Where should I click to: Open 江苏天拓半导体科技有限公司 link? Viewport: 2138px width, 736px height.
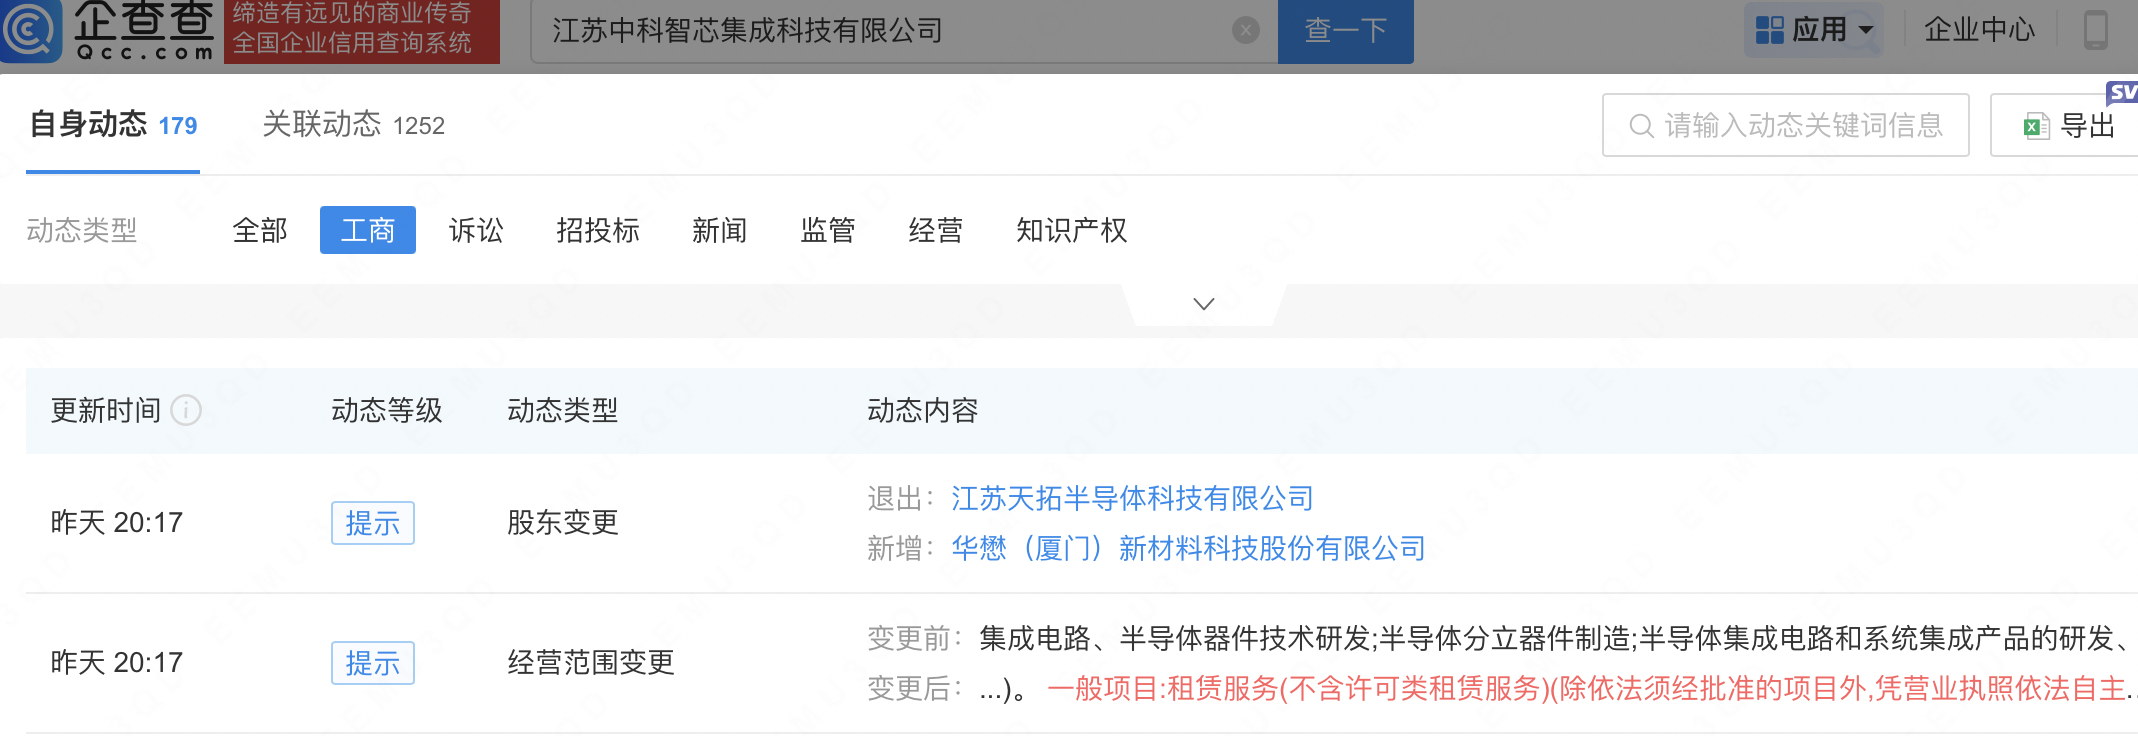click(x=1132, y=498)
